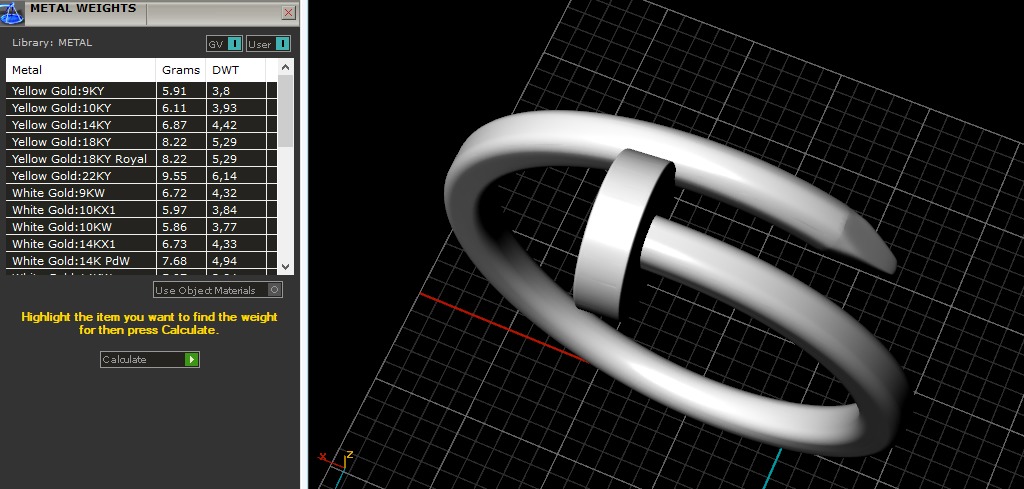Enable Use Object Materials option
1024x489 pixels.
(218, 290)
